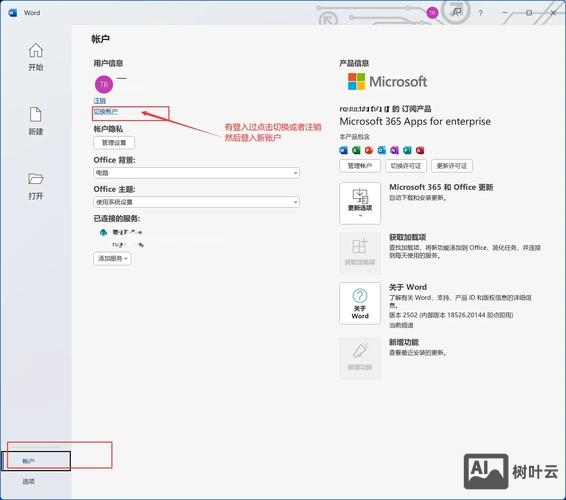Click the Access icon in product list
The image size is (566, 500).
point(420,150)
